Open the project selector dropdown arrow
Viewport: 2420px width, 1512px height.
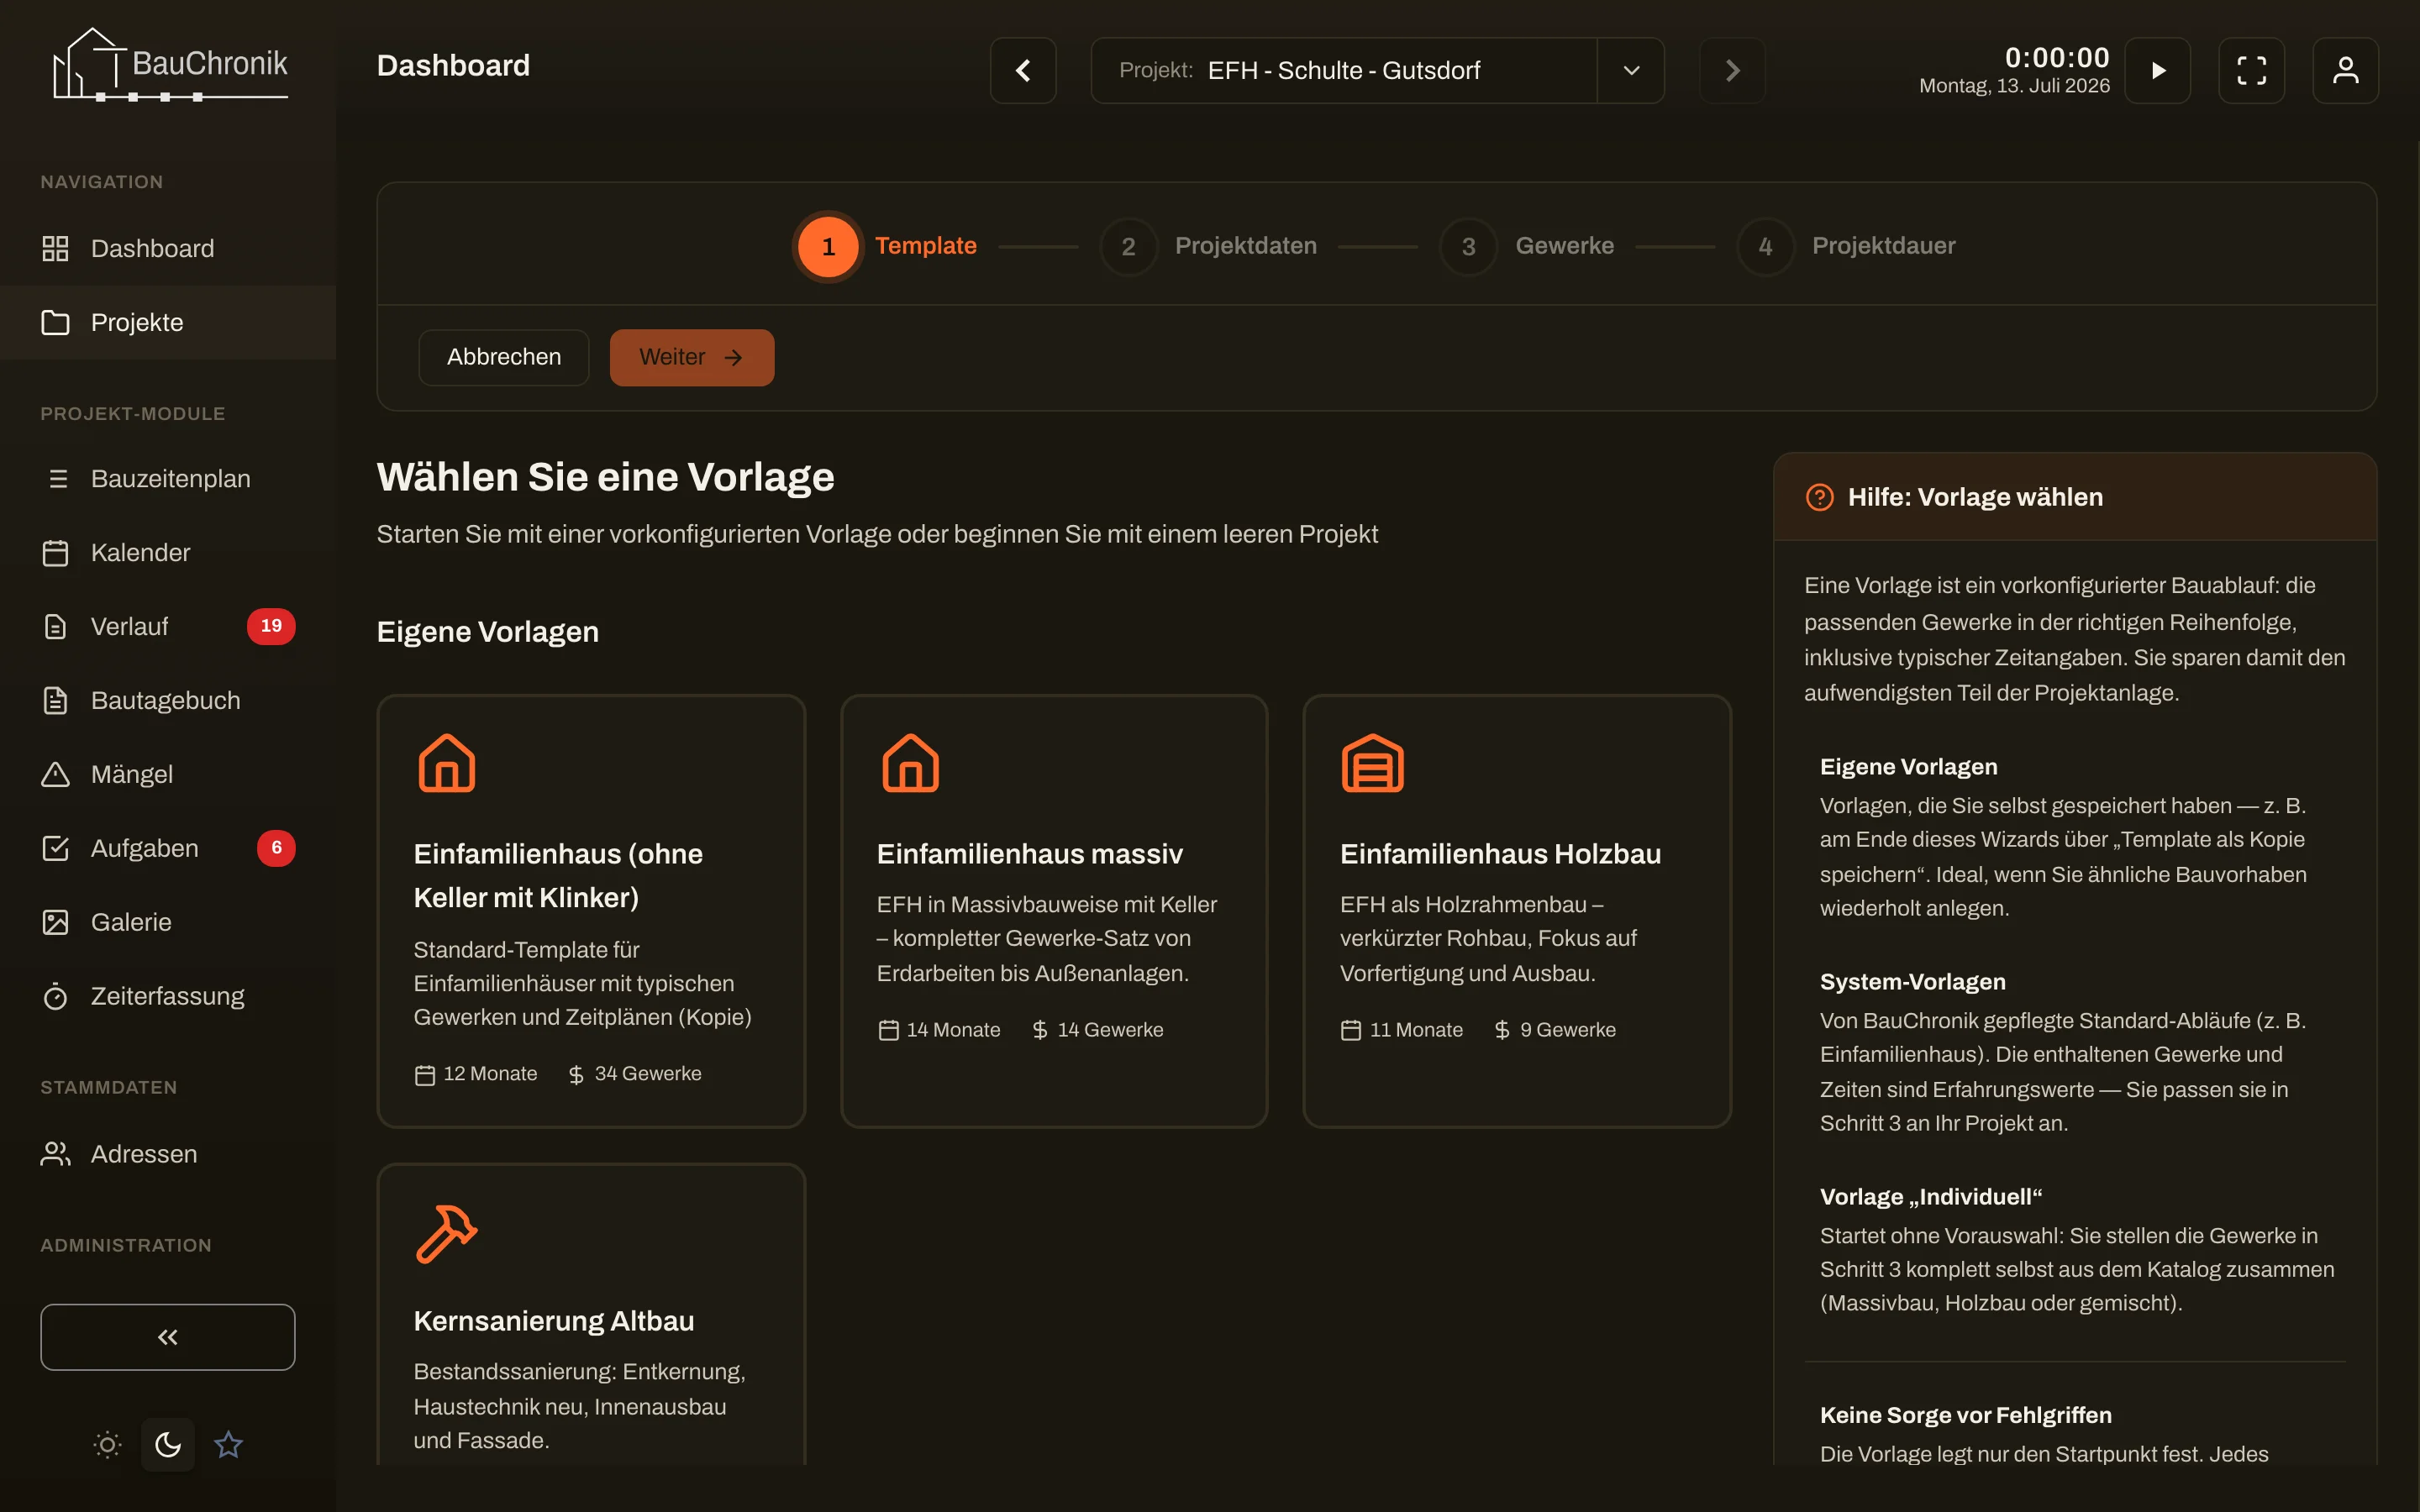(x=1631, y=70)
